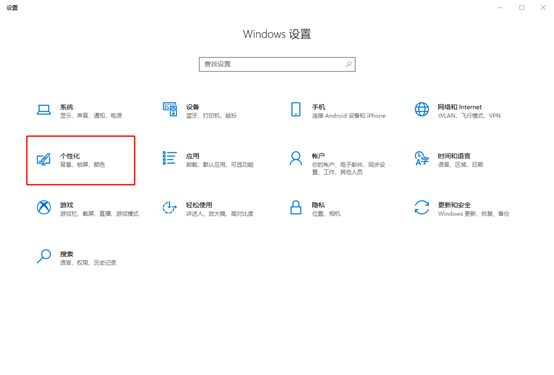Screen dimensions: 554x375
Task: Open the 设备 (Devices) keyboard icon
Action: pyautogui.click(x=170, y=109)
